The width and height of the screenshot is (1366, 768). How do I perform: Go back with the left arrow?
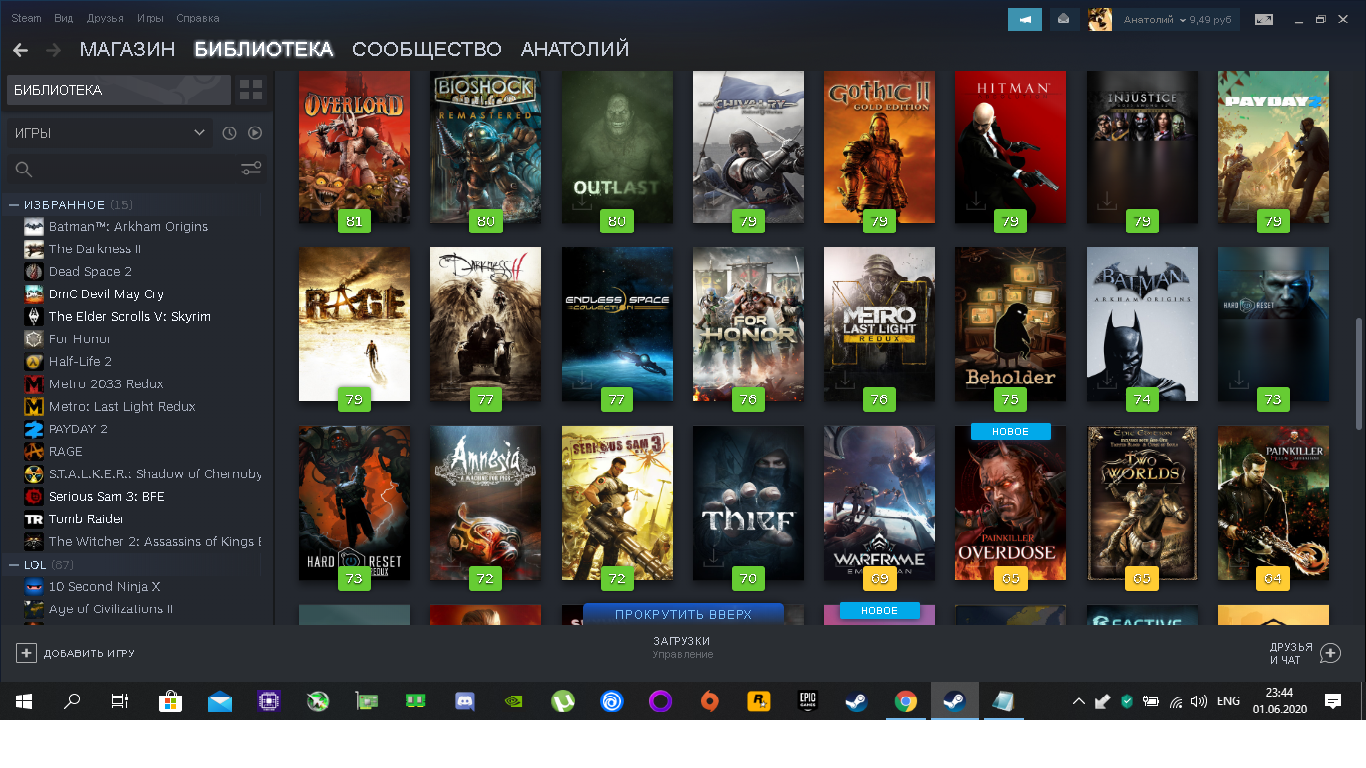pos(20,50)
